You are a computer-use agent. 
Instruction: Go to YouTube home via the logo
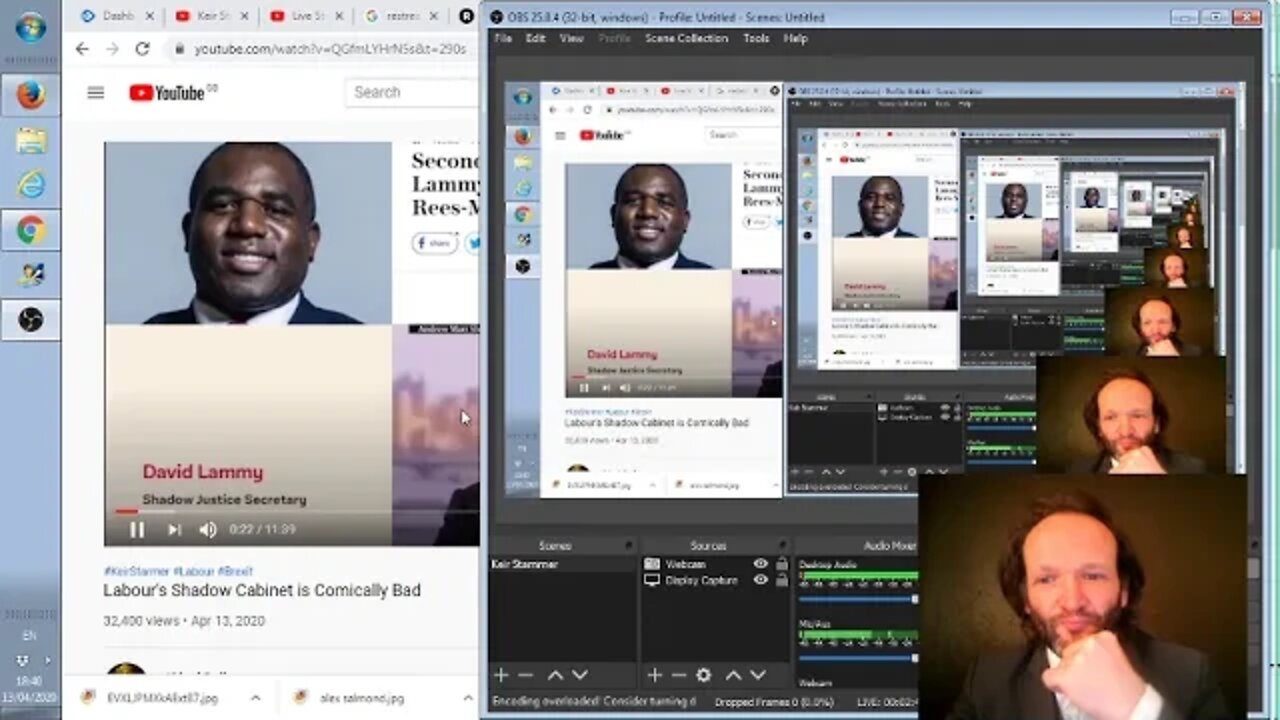point(168,93)
